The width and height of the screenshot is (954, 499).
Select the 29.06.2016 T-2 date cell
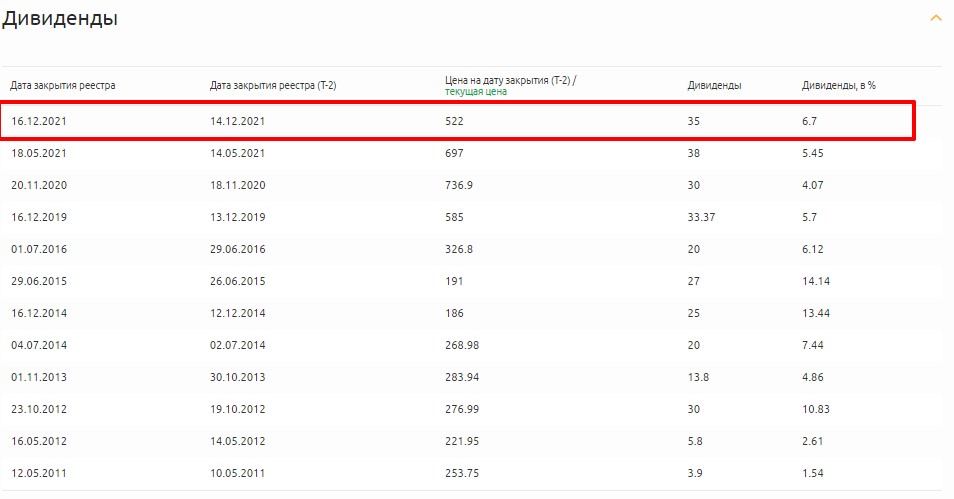[238, 249]
